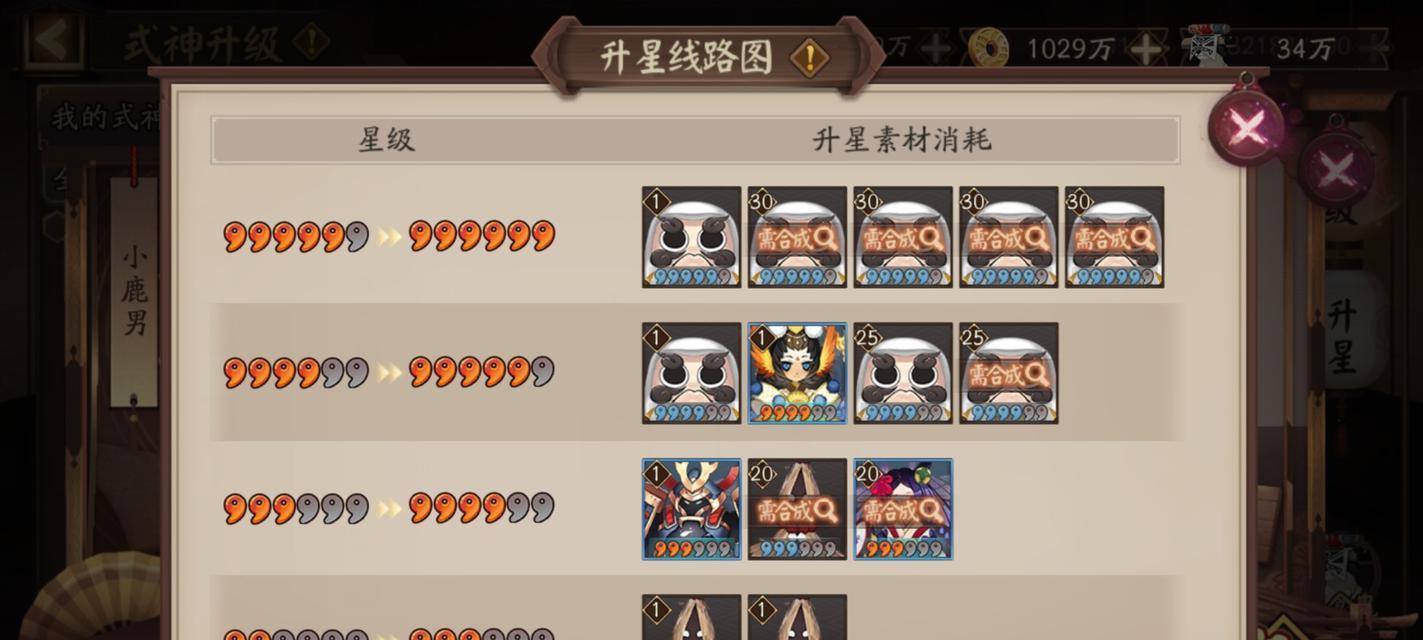Click the level 25 daruma without 需合成 label
This screenshot has width=1423, height=640.
point(904,373)
